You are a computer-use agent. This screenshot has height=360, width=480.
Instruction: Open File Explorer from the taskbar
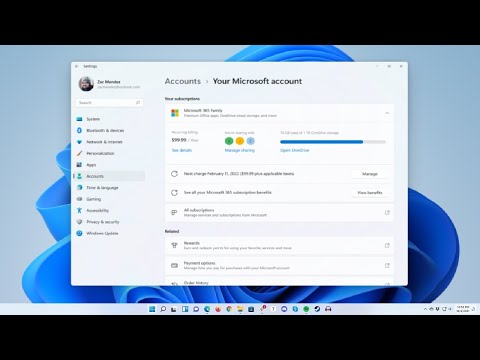[x=240, y=309]
